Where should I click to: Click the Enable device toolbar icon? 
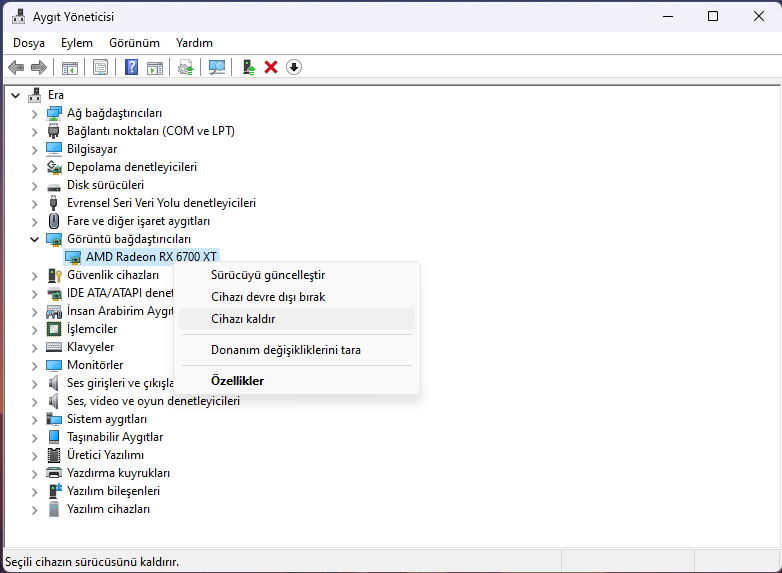click(x=248, y=67)
